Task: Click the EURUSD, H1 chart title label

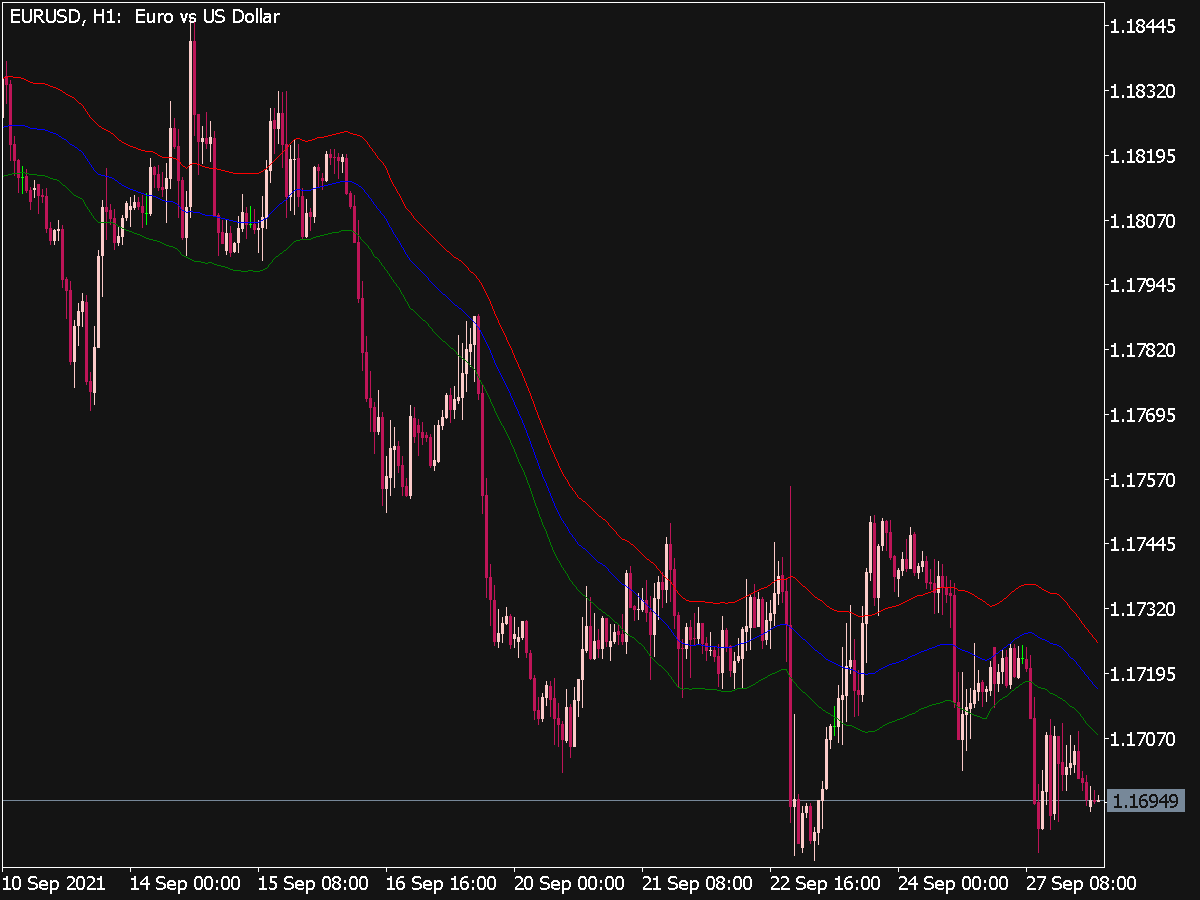Action: tap(140, 15)
